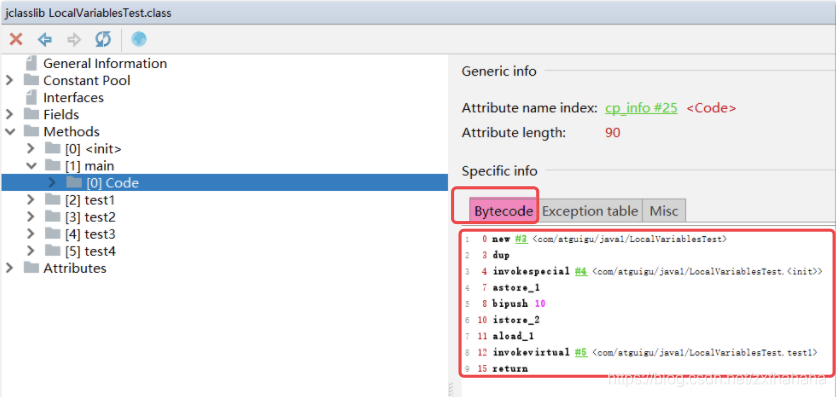Click the 'invokevirtual' instruction text

coord(531,352)
